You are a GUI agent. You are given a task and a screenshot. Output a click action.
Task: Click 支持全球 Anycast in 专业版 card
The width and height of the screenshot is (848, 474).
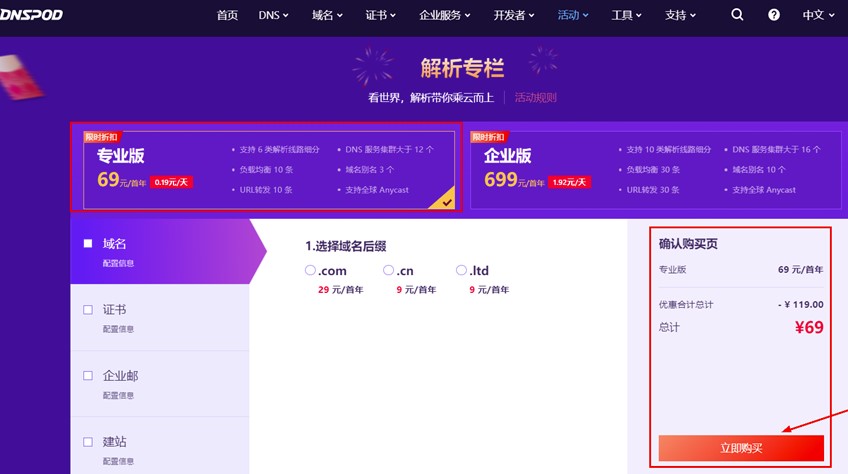(x=377, y=190)
